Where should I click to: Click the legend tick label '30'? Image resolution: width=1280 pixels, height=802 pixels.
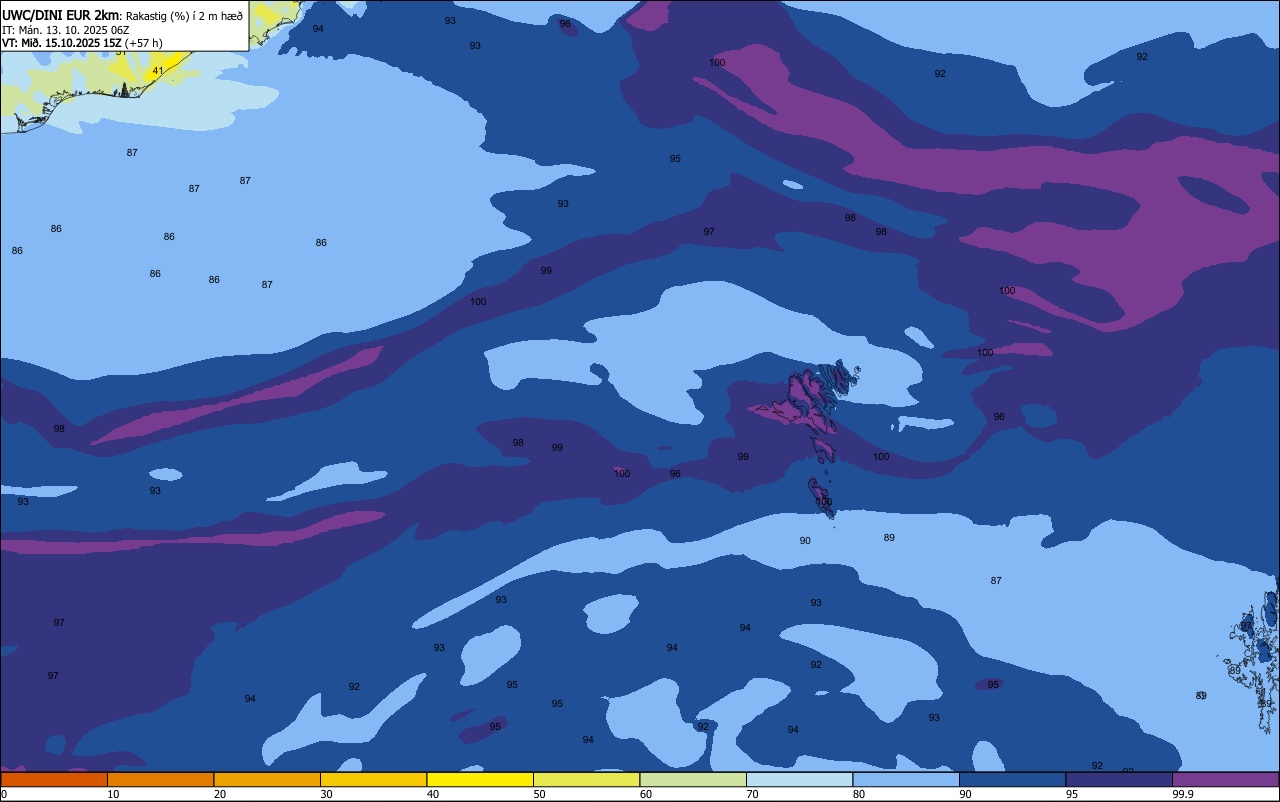pyautogui.click(x=326, y=794)
